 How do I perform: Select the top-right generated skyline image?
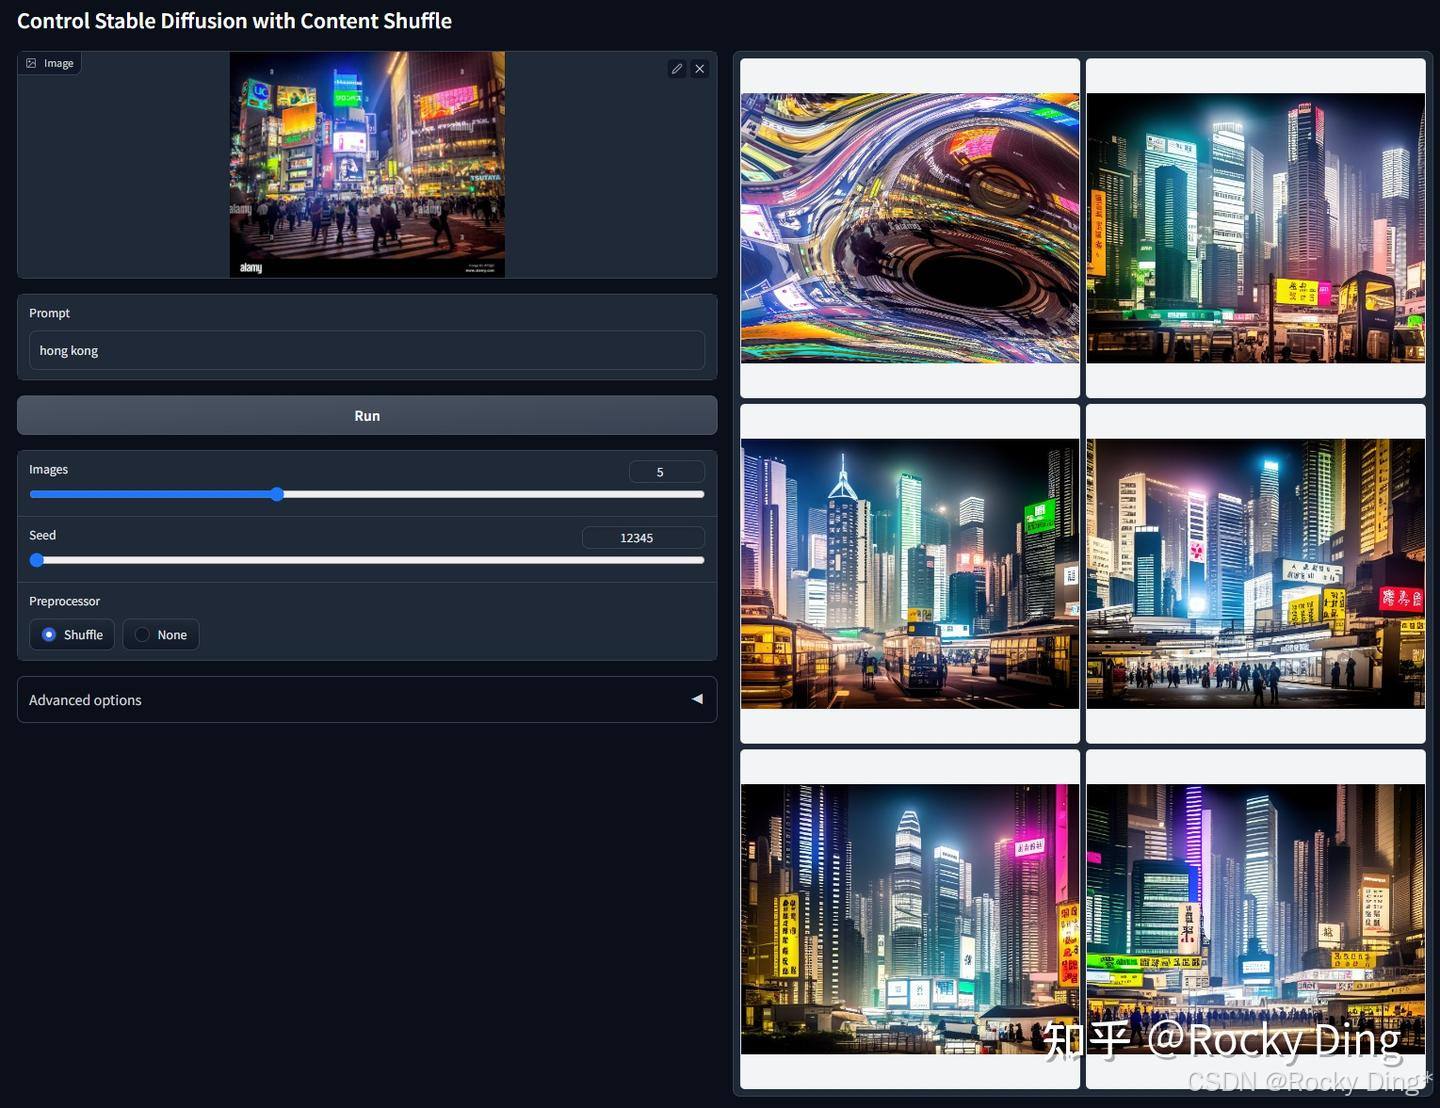tap(1255, 227)
